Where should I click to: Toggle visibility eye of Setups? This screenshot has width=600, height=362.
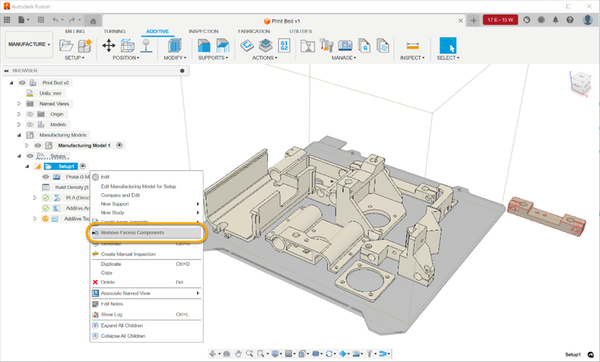[30, 156]
